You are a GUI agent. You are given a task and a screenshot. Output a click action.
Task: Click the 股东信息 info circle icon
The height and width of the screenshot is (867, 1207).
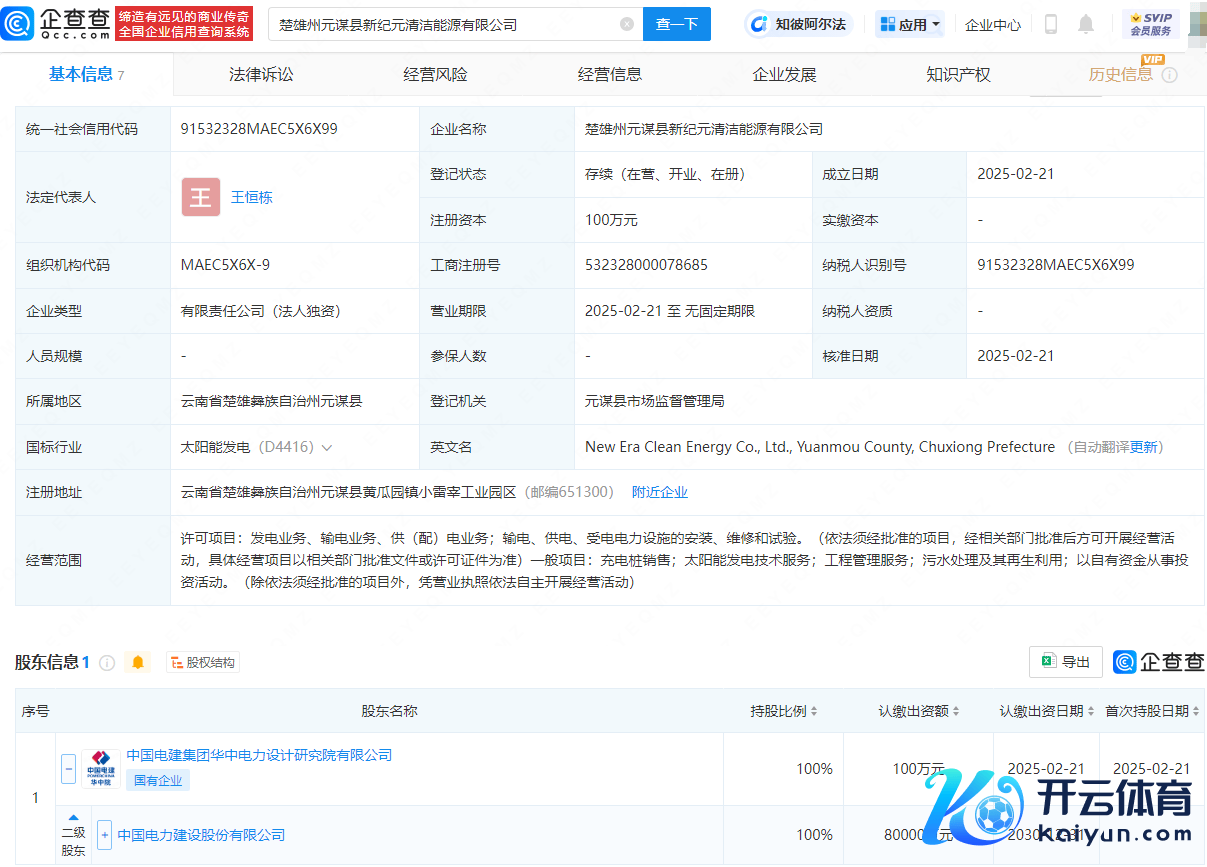tap(107, 662)
